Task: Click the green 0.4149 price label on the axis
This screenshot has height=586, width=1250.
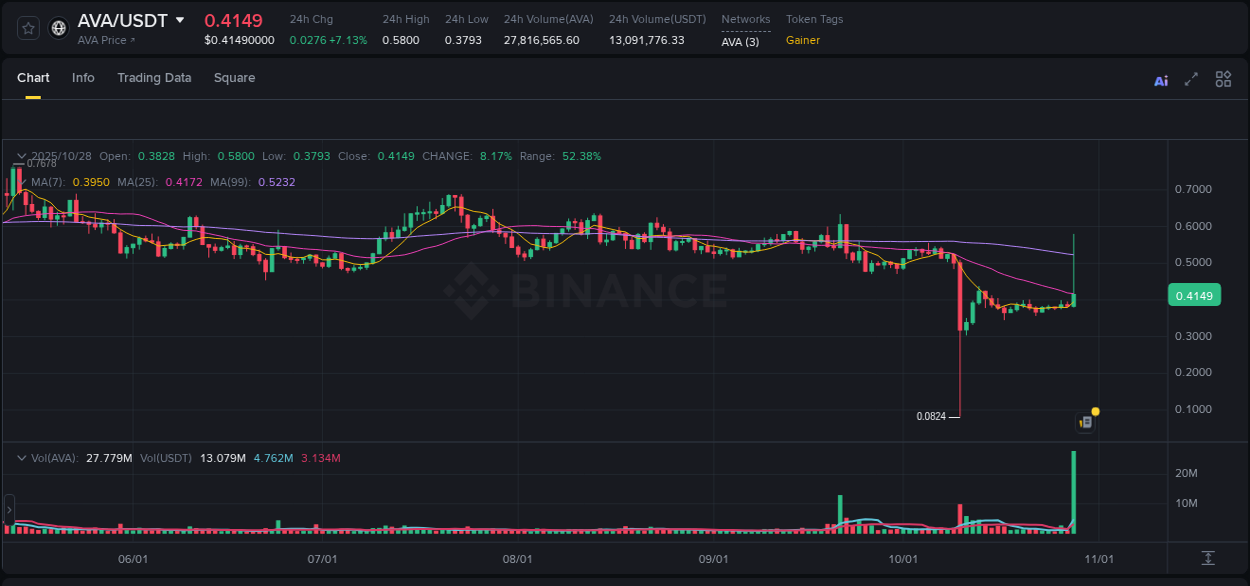Action: (1194, 295)
